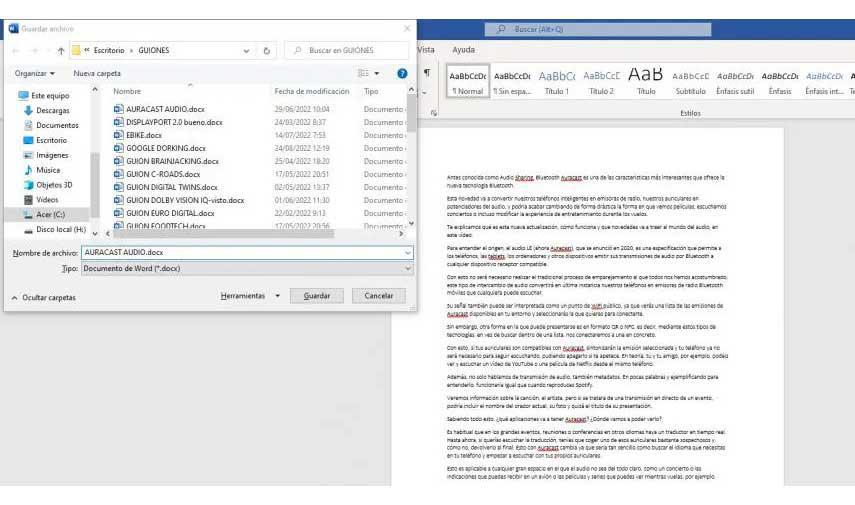Click the file list horizontal scrollbar
This screenshot has width=855, height=505.
[223, 233]
